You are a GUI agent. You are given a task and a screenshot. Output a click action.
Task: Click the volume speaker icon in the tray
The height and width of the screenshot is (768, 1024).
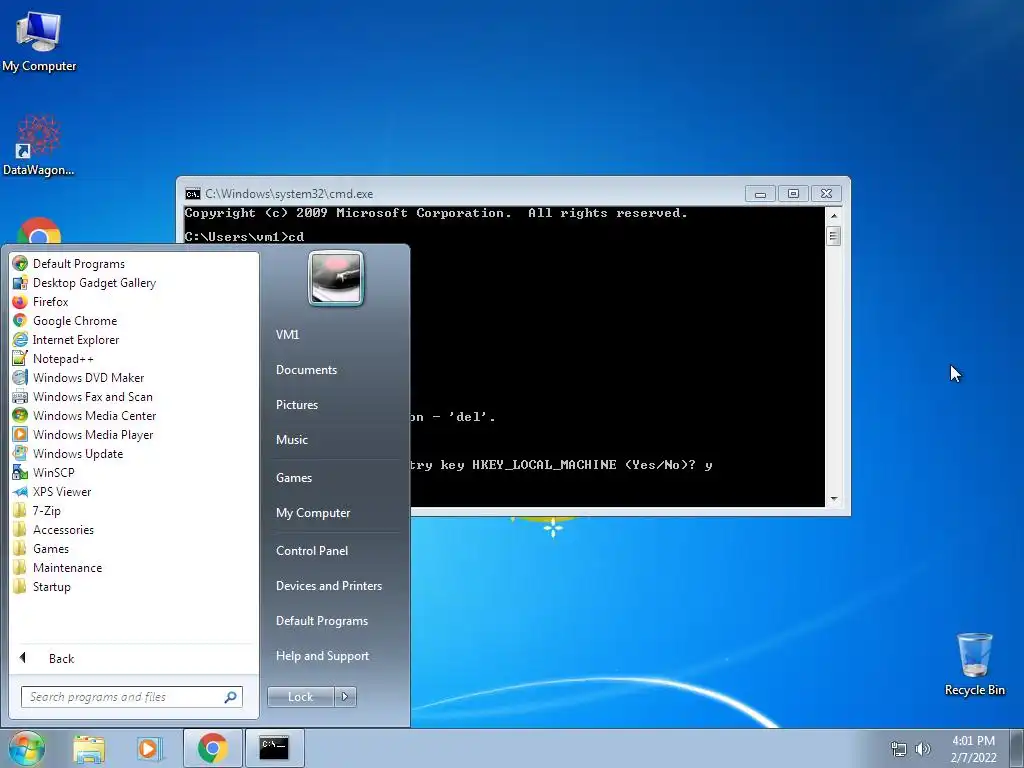[x=923, y=749]
